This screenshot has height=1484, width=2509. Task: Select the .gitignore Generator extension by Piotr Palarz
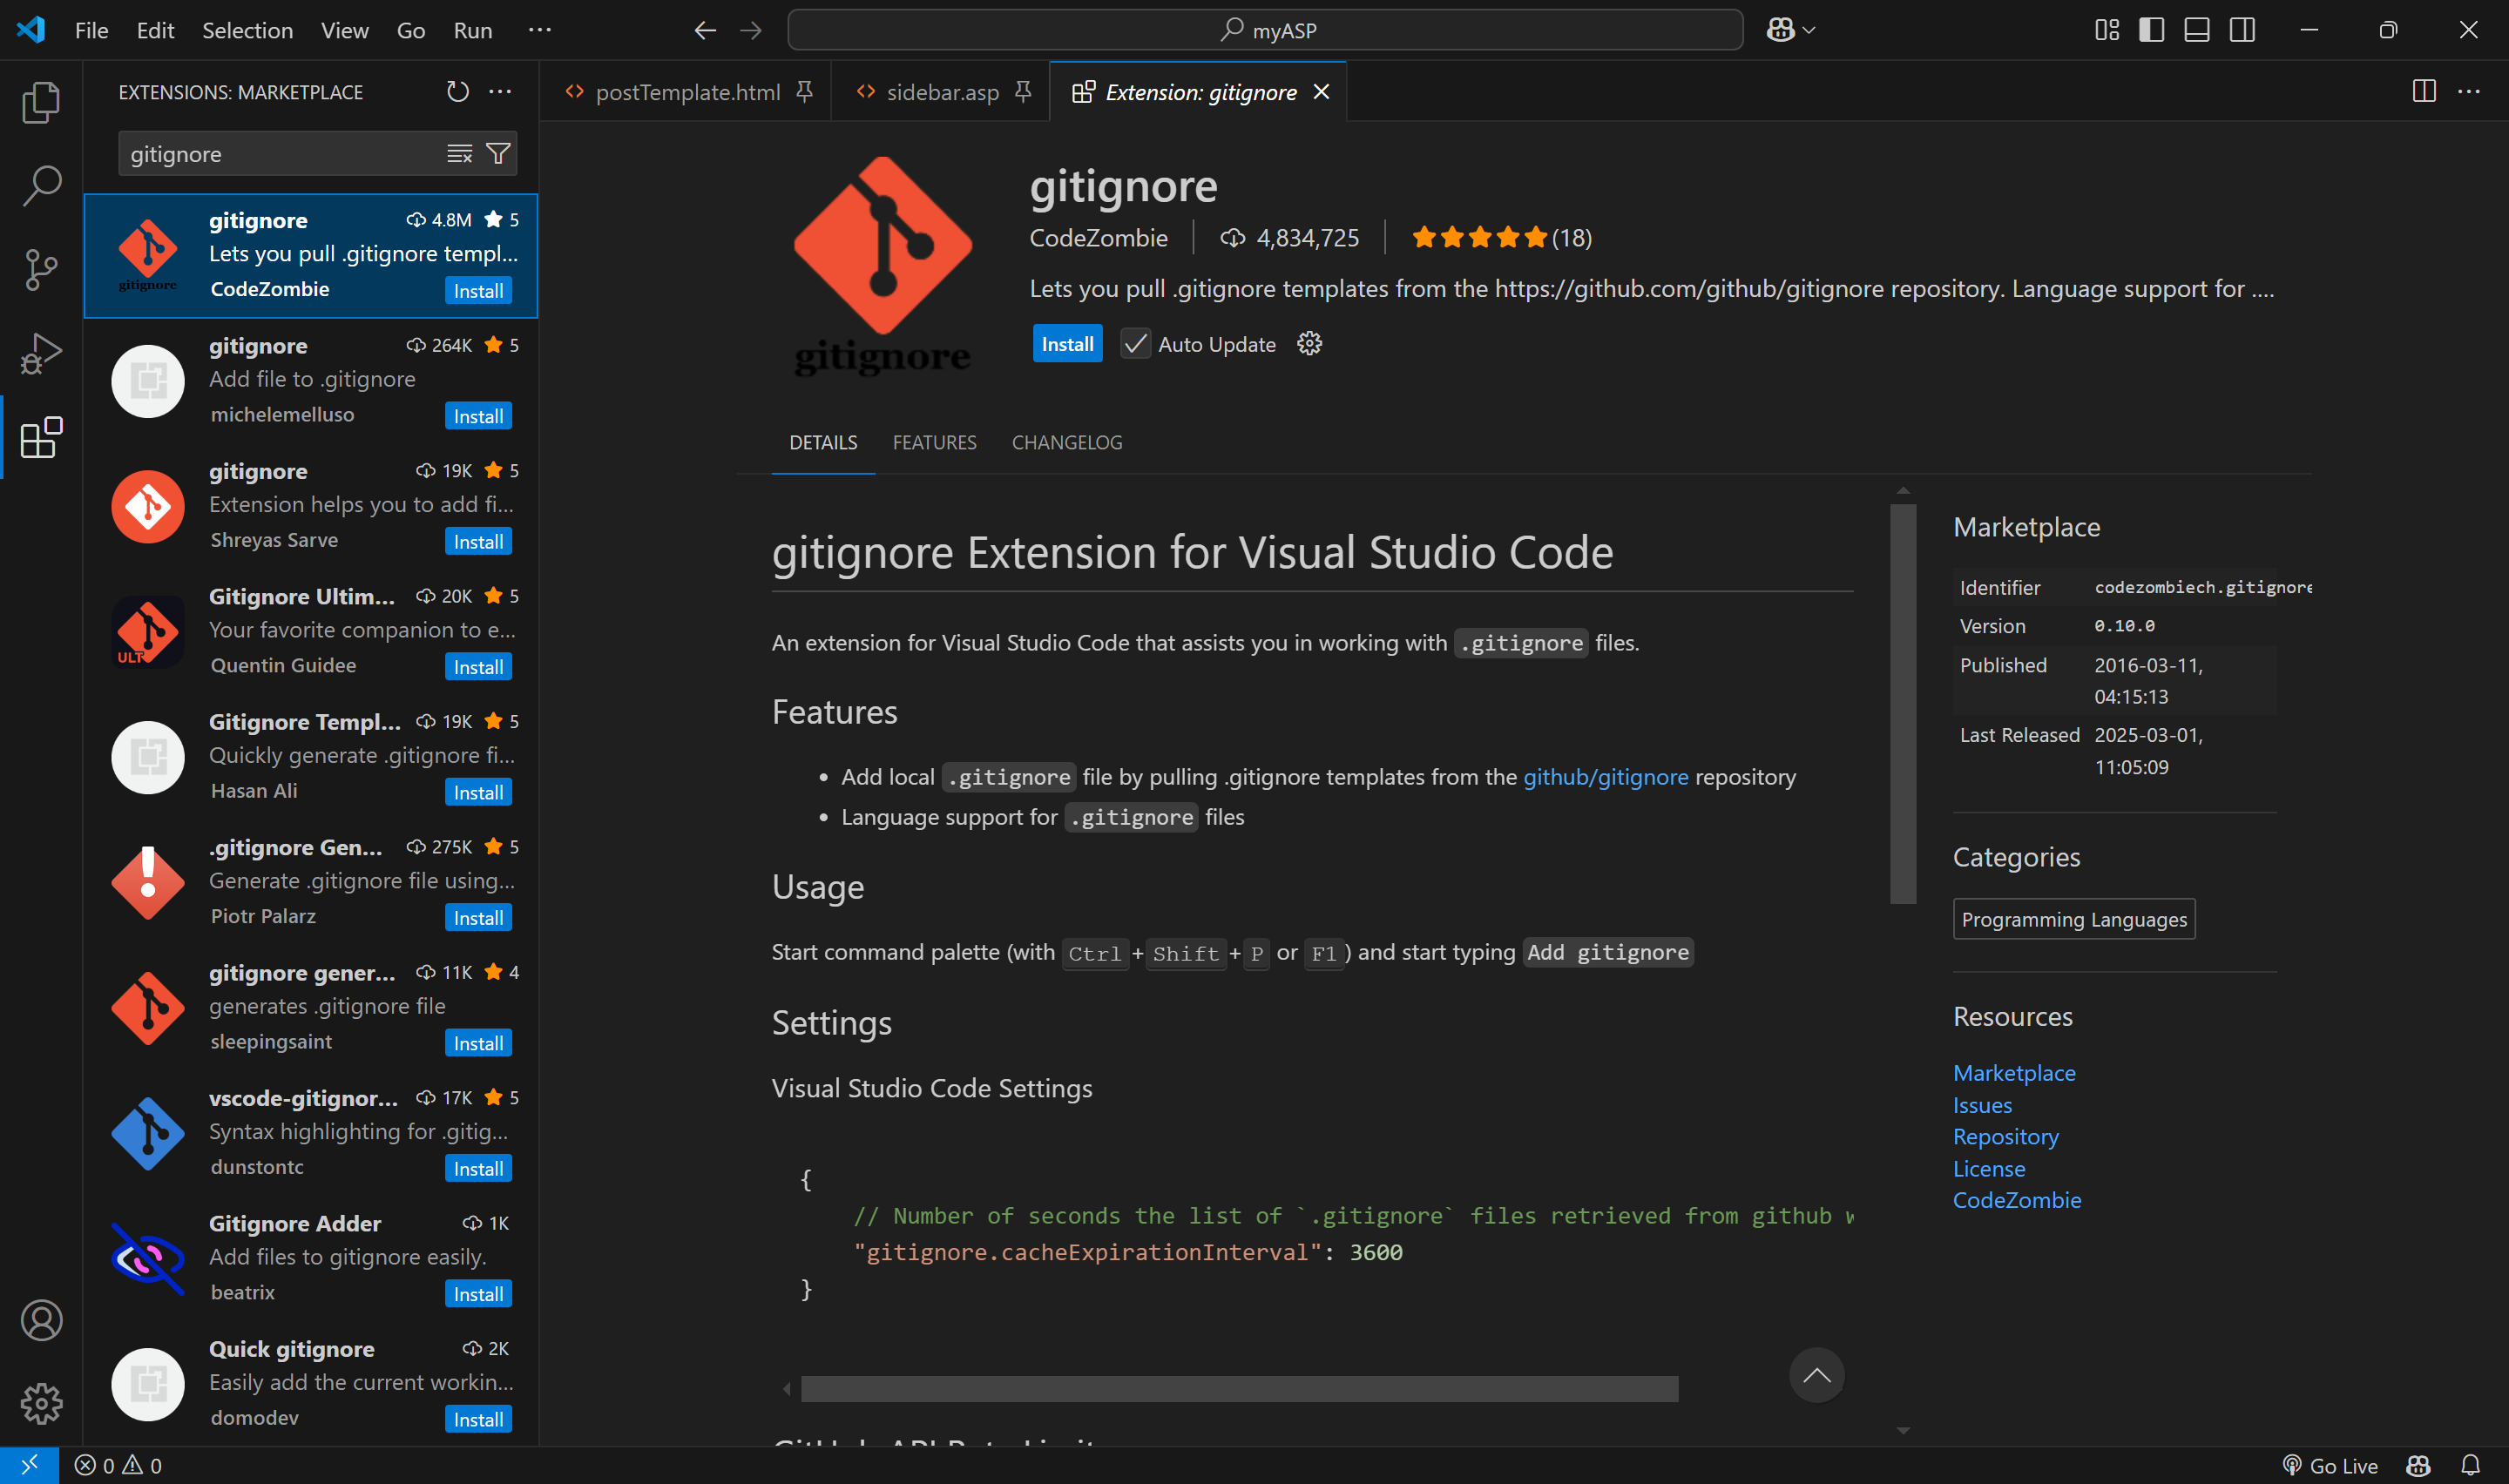click(x=311, y=882)
